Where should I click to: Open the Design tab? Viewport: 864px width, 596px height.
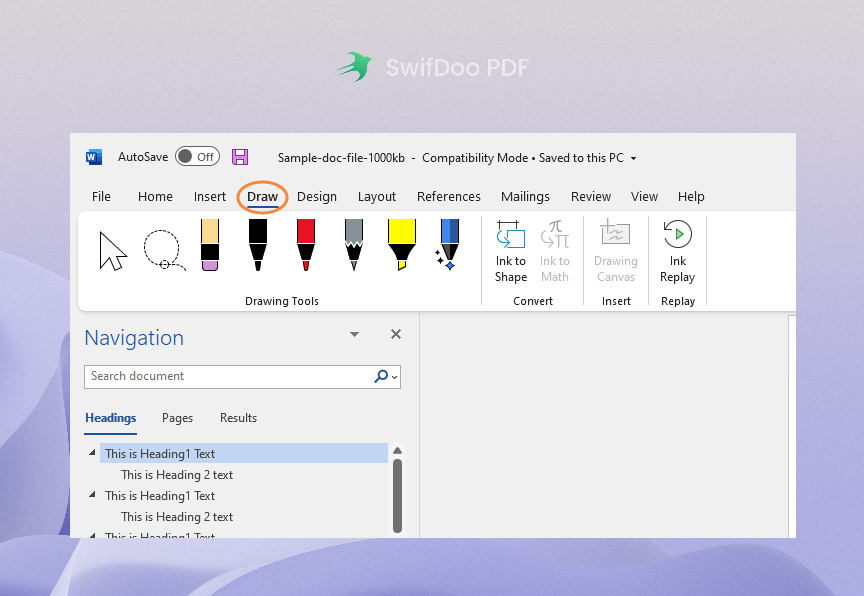[317, 197]
